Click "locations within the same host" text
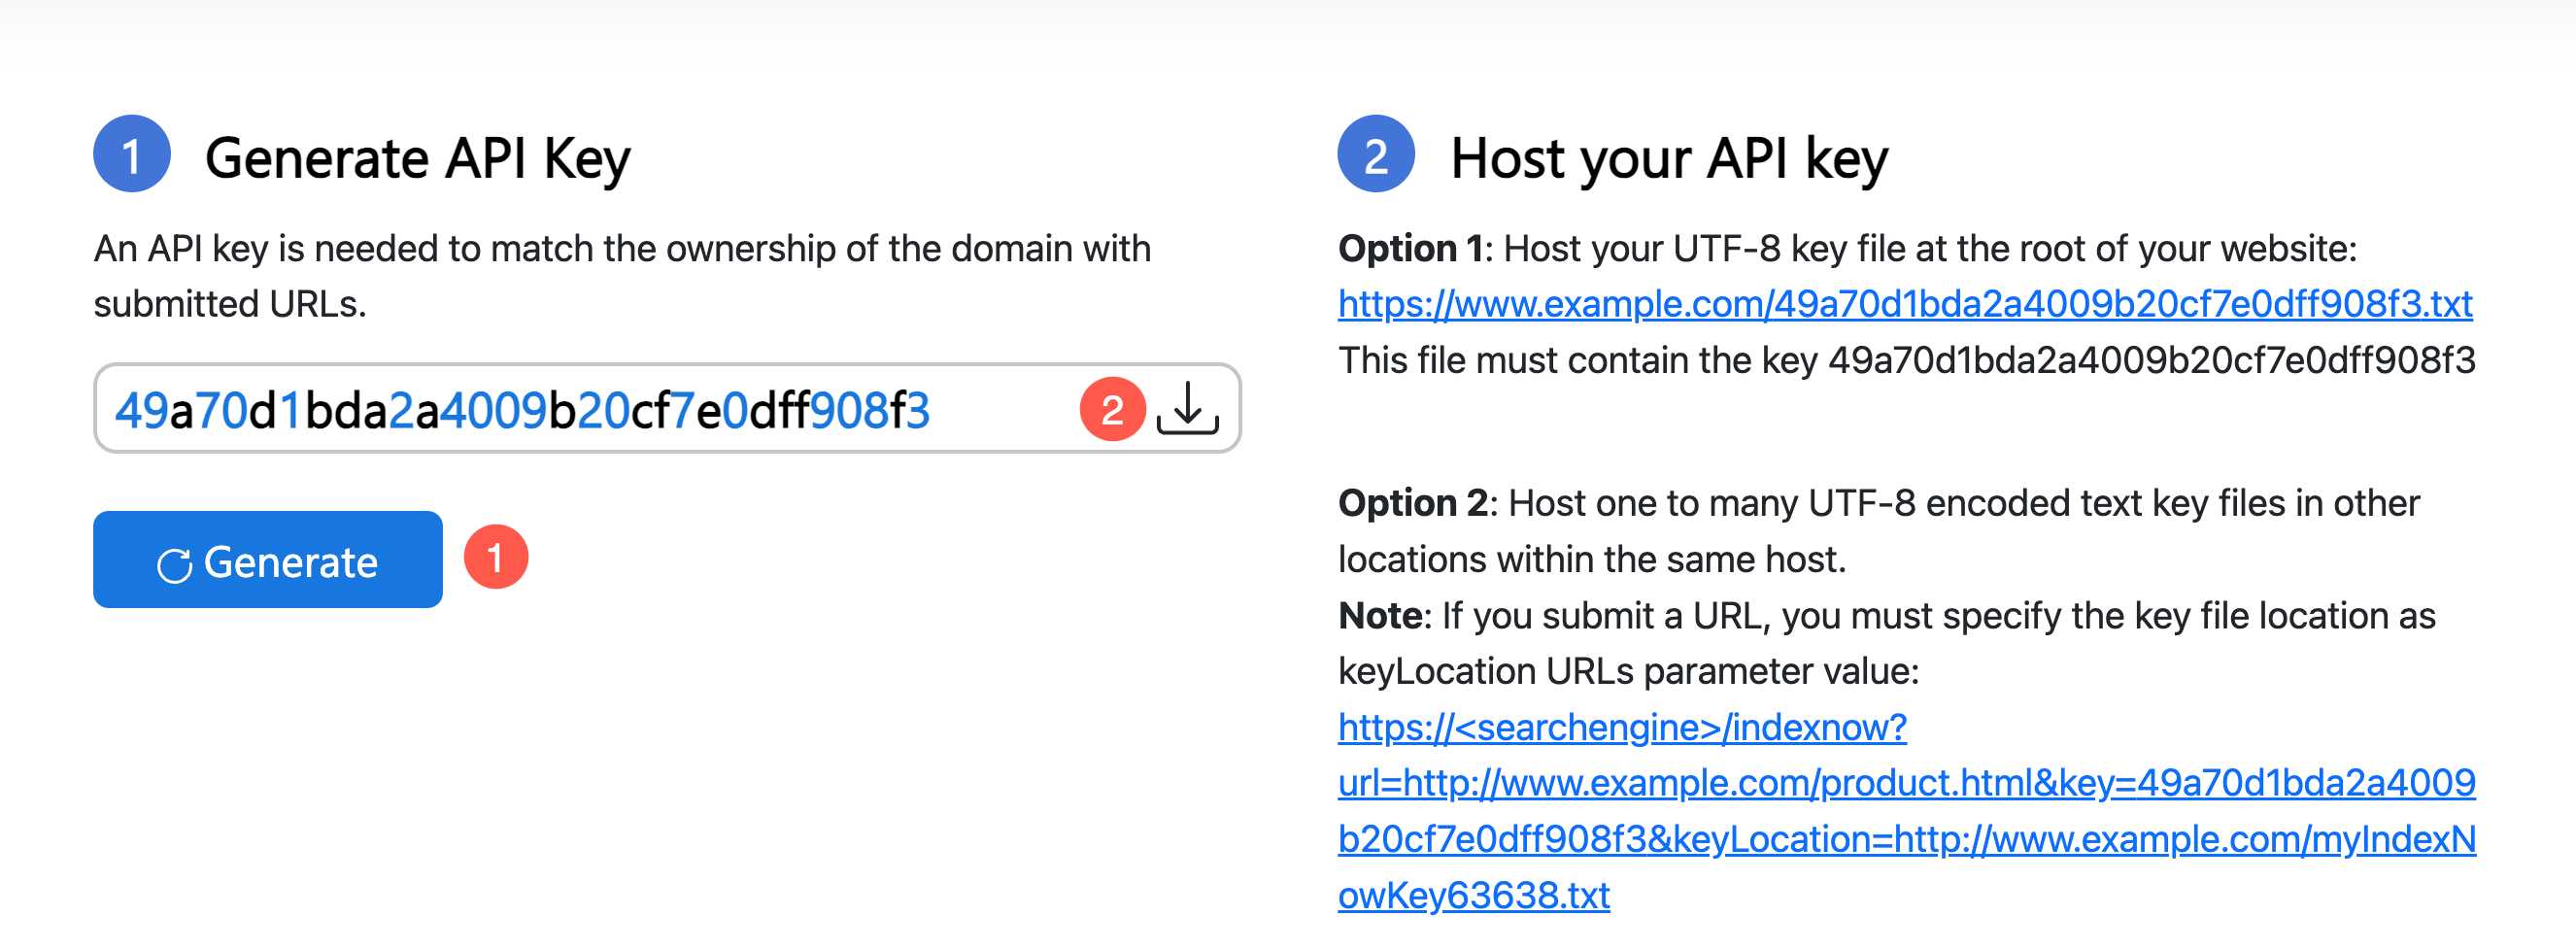This screenshot has width=2576, height=950. point(1591,559)
